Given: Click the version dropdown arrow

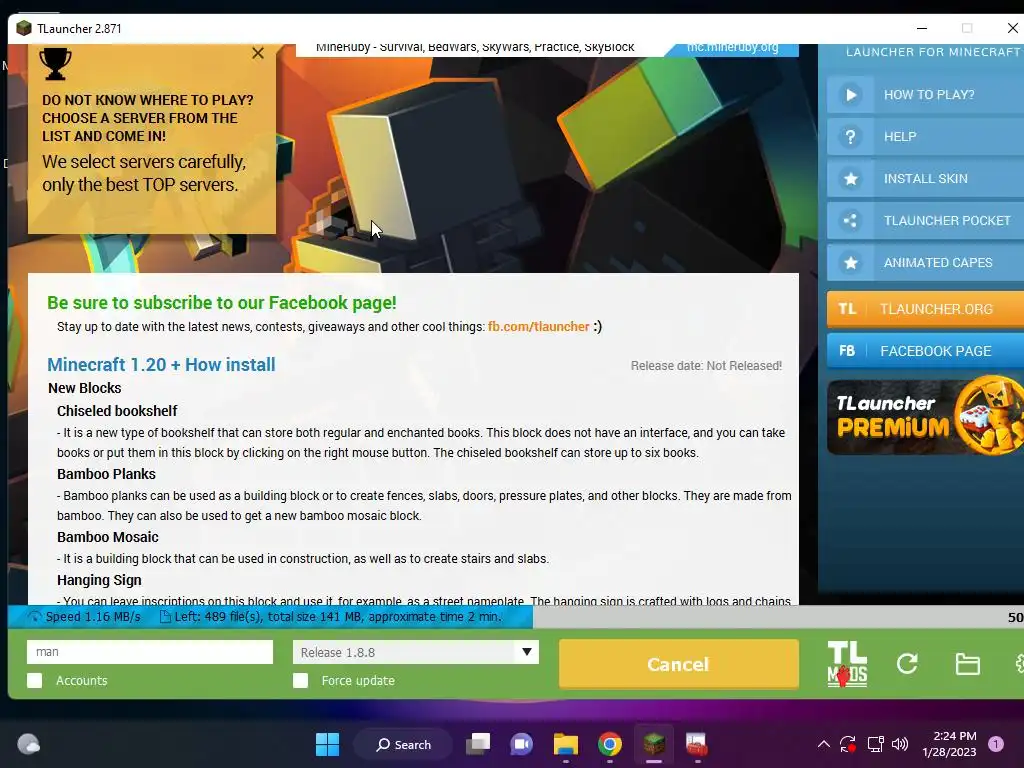Looking at the screenshot, I should (526, 652).
